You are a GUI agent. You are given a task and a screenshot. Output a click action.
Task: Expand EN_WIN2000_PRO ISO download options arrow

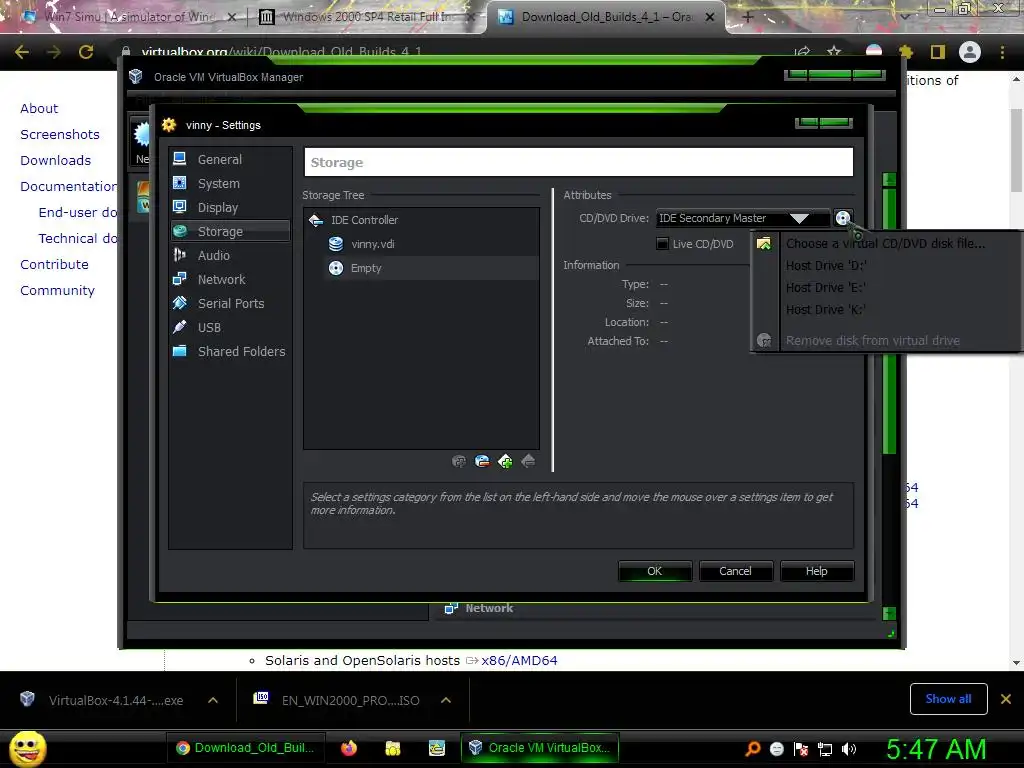[446, 700]
